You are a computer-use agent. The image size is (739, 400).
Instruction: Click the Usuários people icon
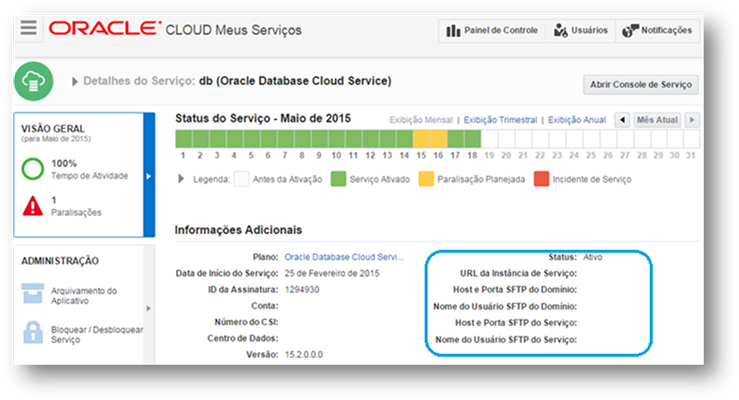click(560, 31)
